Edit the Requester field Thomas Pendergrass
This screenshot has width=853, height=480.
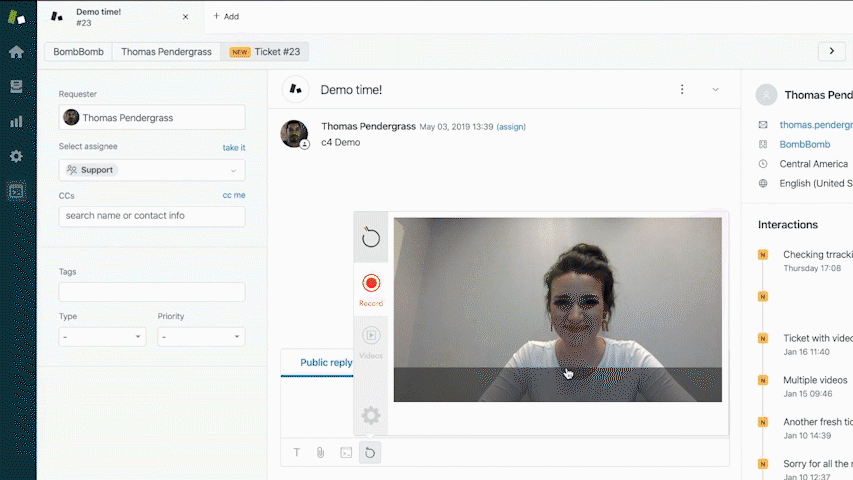pos(152,118)
